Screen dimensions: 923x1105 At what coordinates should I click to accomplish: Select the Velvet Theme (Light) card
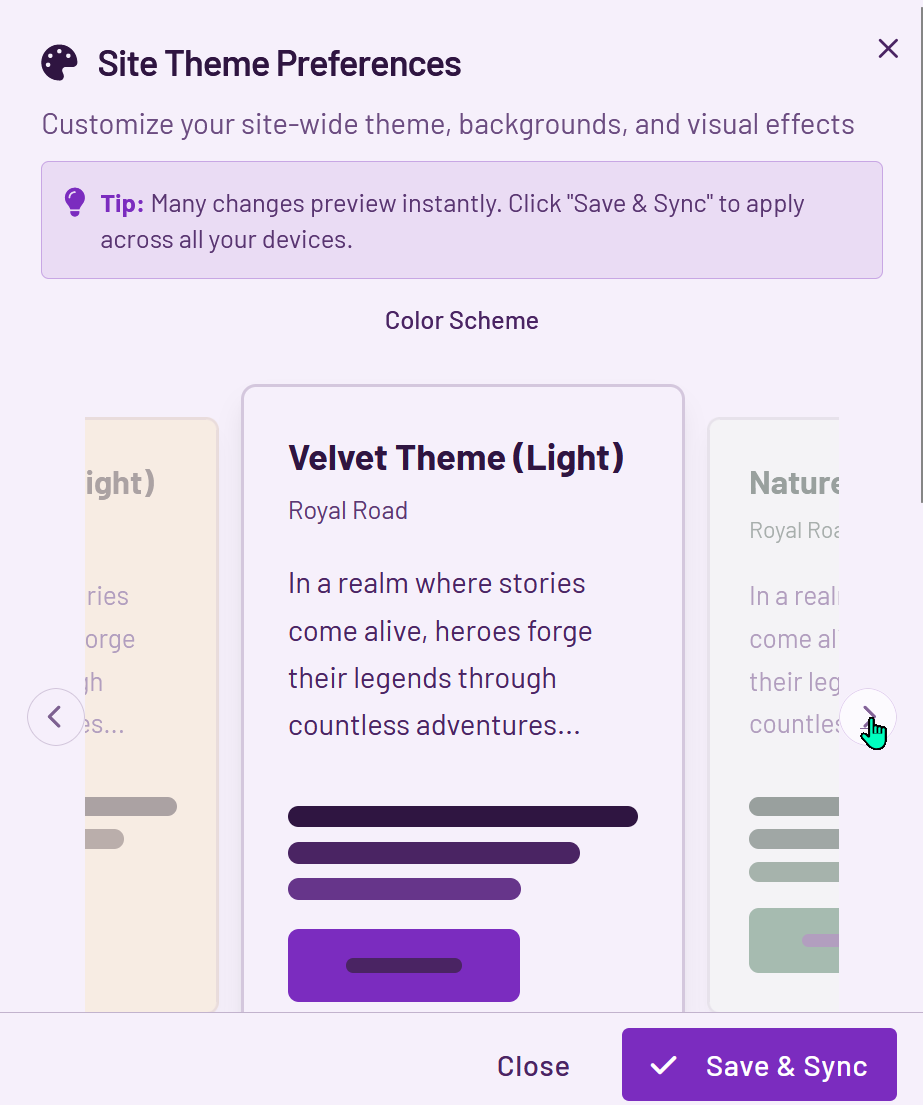pos(463,698)
